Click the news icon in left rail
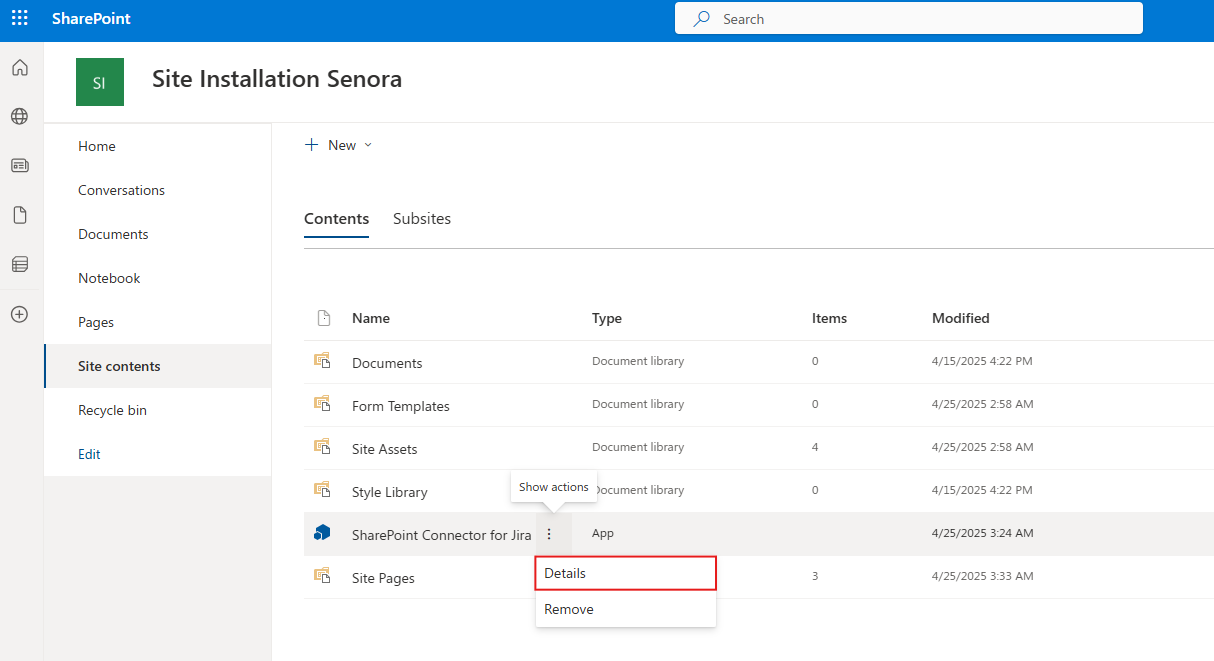1214x661 pixels. coord(20,166)
